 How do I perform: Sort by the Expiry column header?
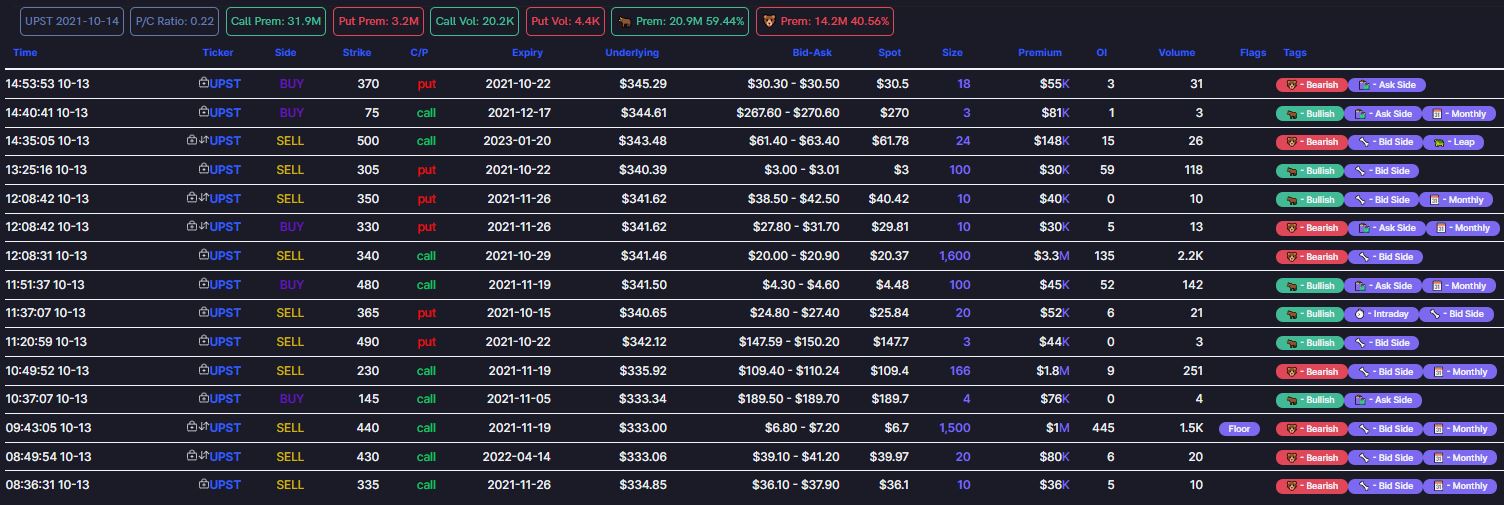pos(527,53)
